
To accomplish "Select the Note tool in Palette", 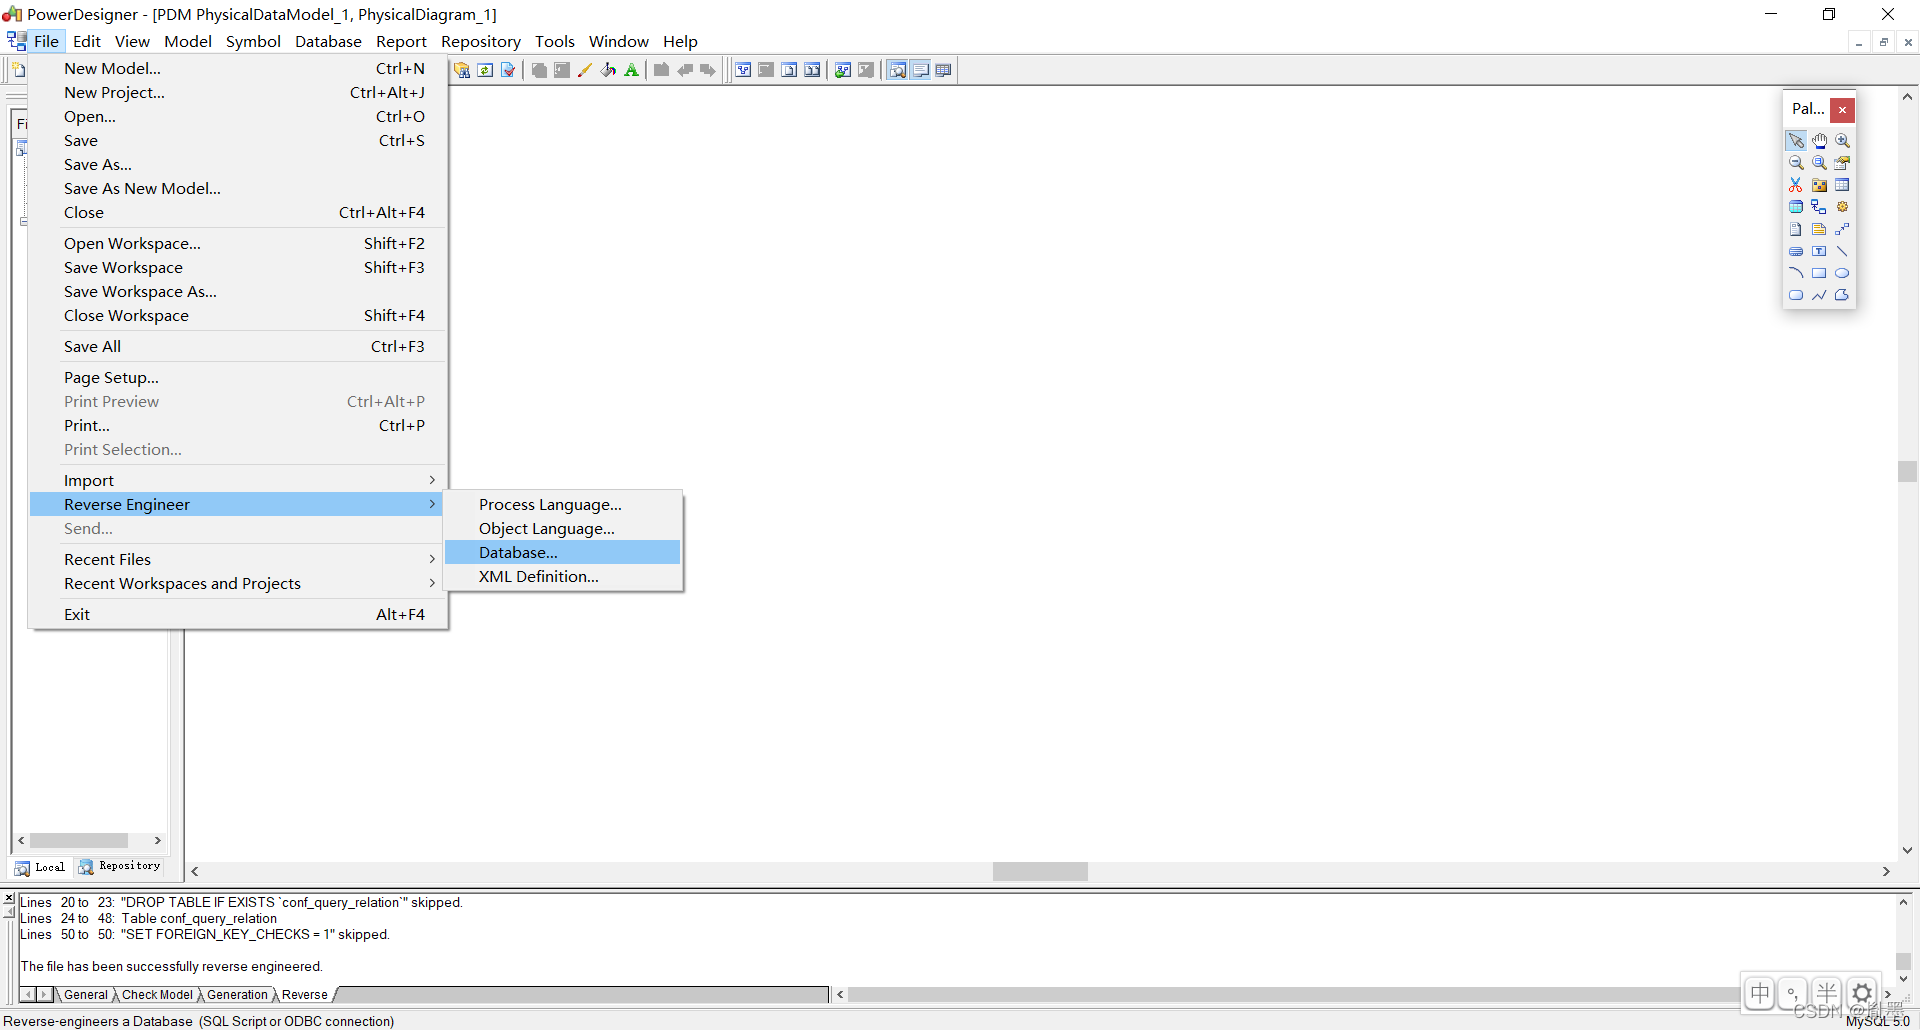I will [x=1819, y=229].
